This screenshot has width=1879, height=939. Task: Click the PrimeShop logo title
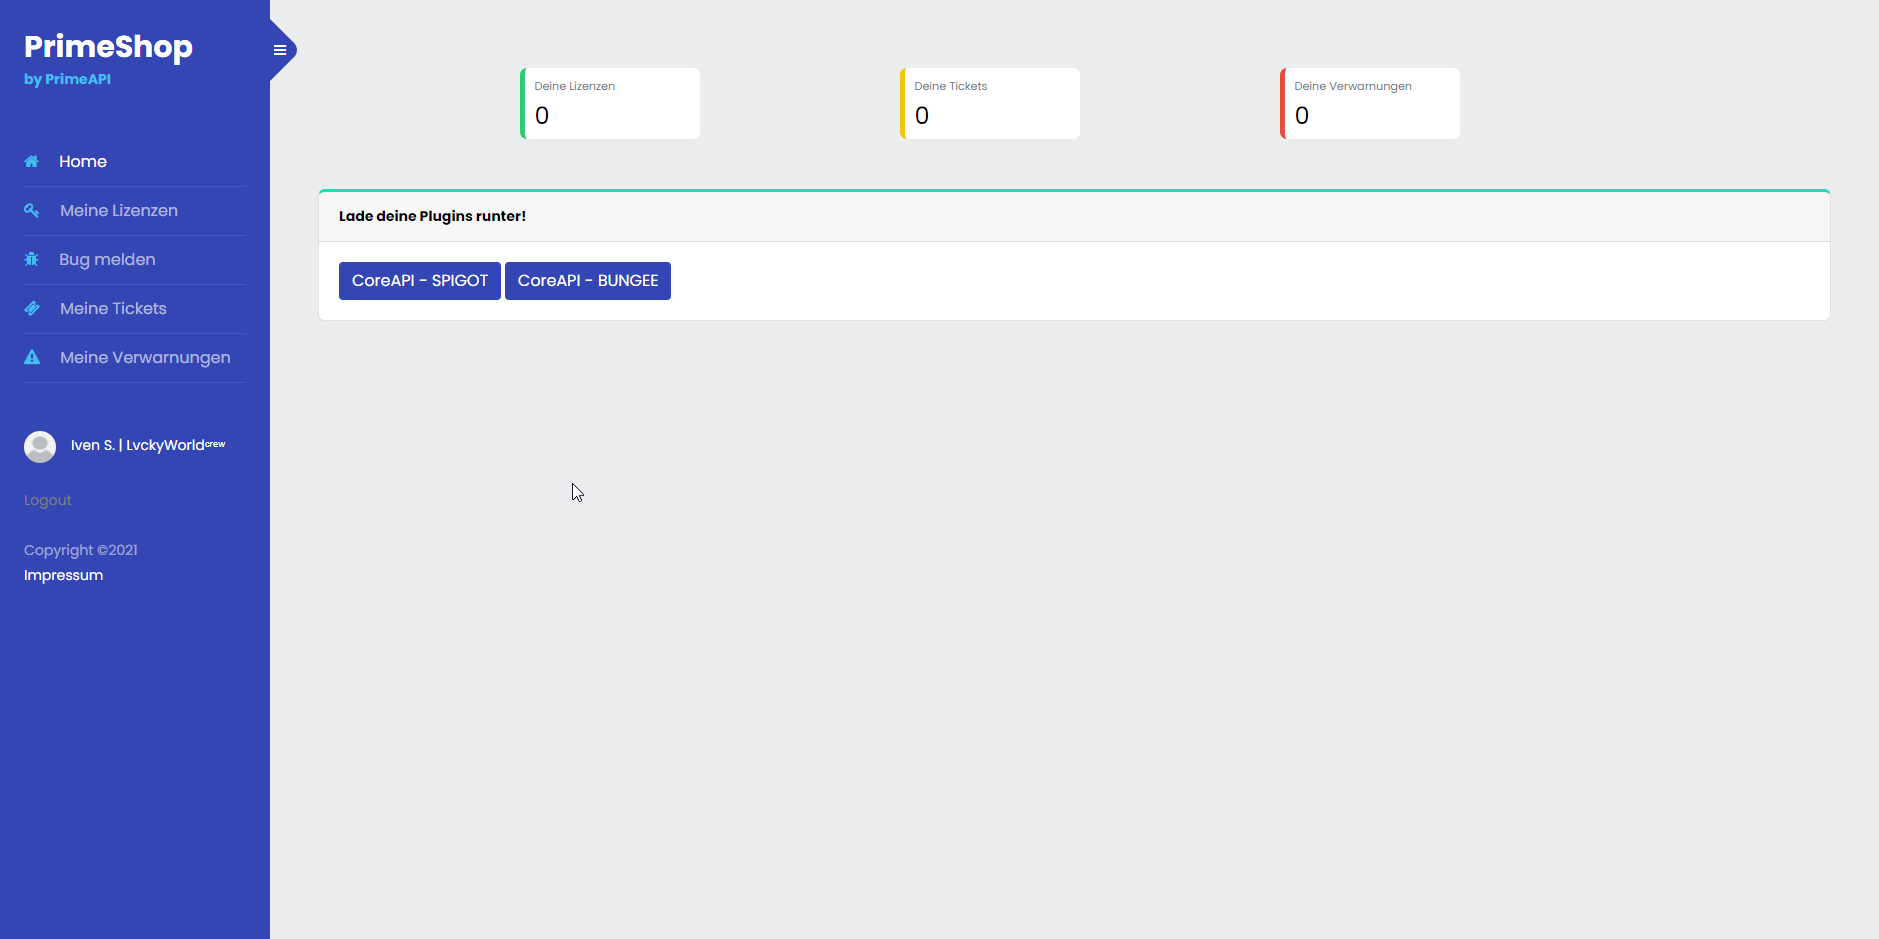pyautogui.click(x=108, y=47)
